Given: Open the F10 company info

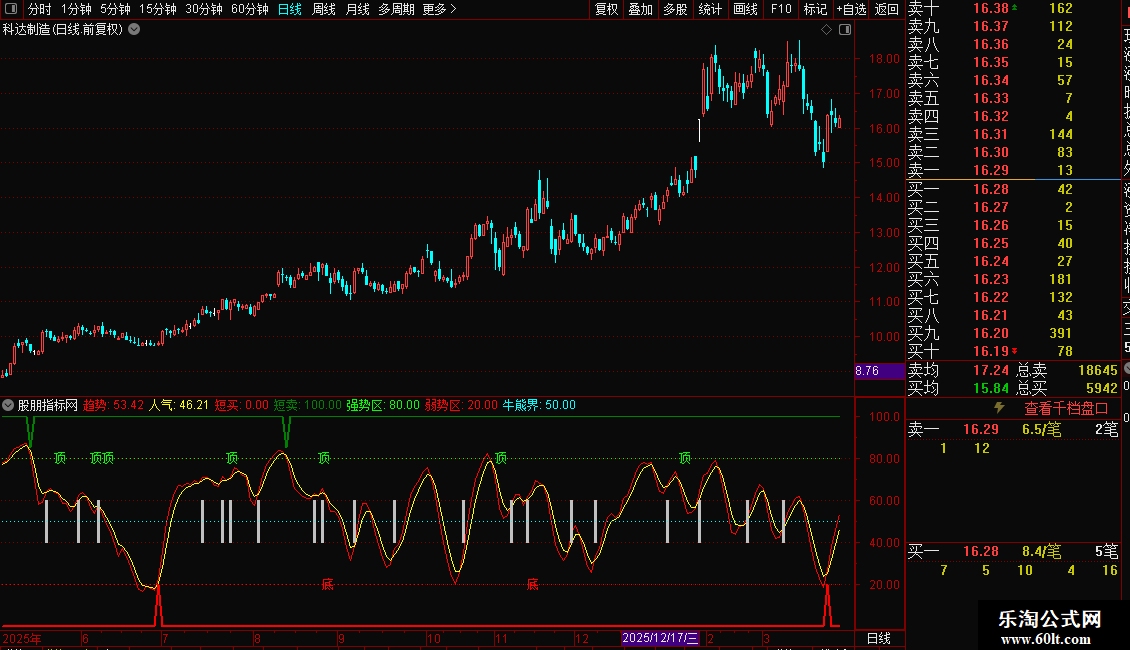Looking at the screenshot, I should (x=781, y=9).
